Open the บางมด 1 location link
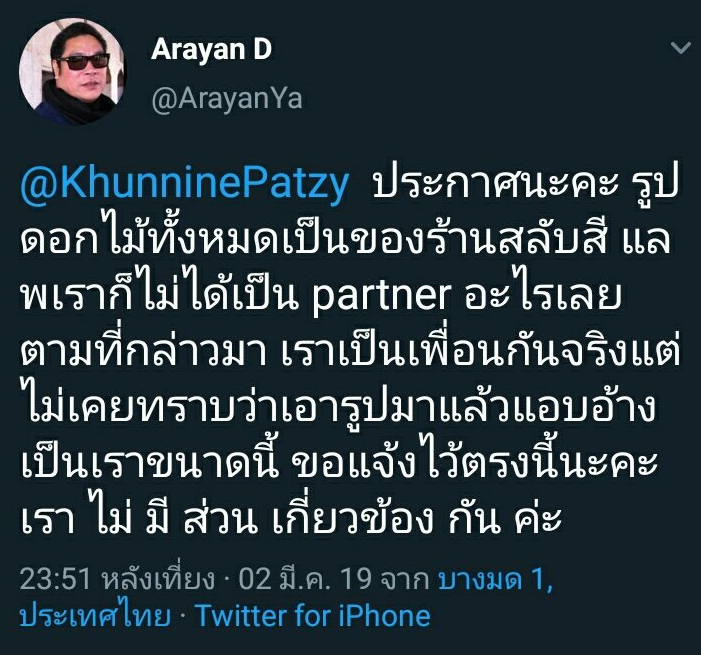Image resolution: width=701 pixels, height=655 pixels. 495,579
